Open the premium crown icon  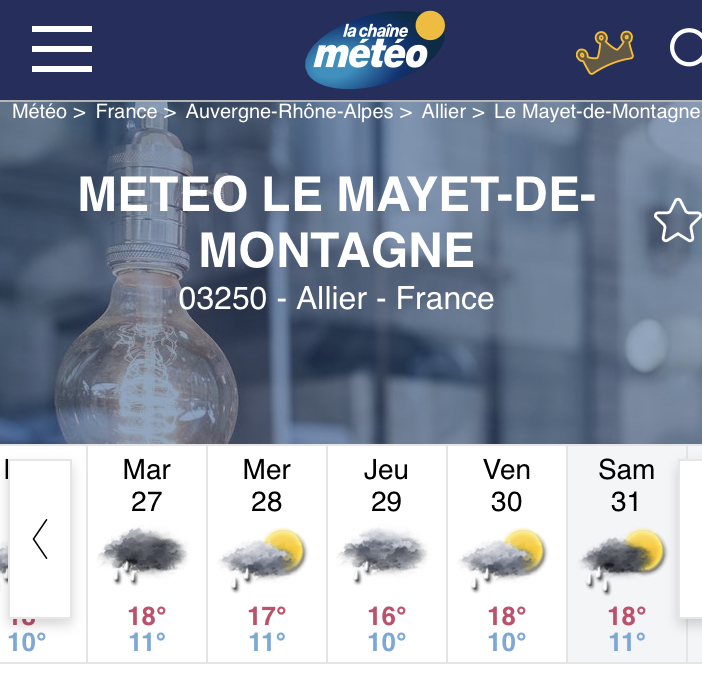pos(605,52)
